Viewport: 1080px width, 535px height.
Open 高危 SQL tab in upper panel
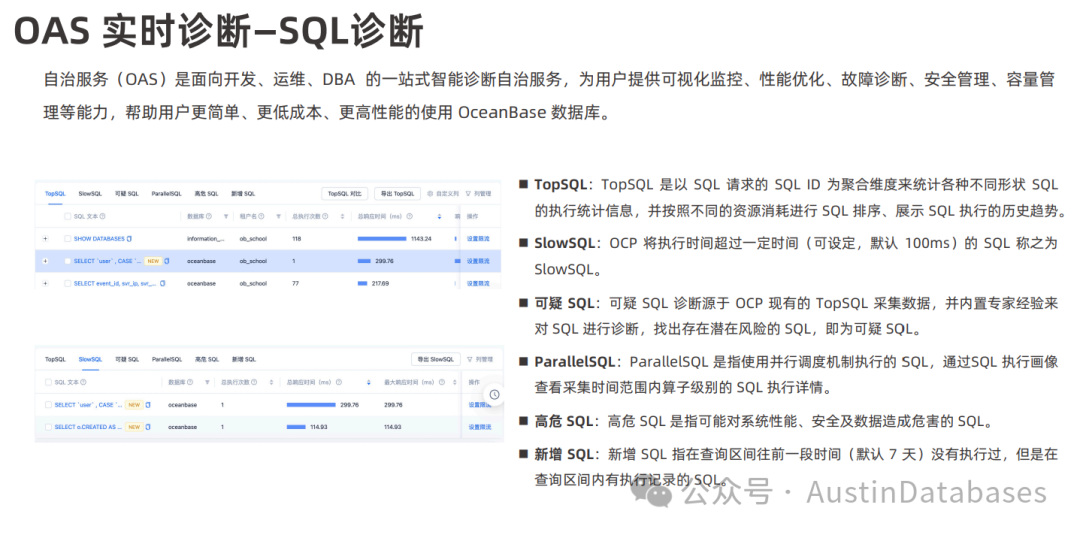tap(207, 193)
